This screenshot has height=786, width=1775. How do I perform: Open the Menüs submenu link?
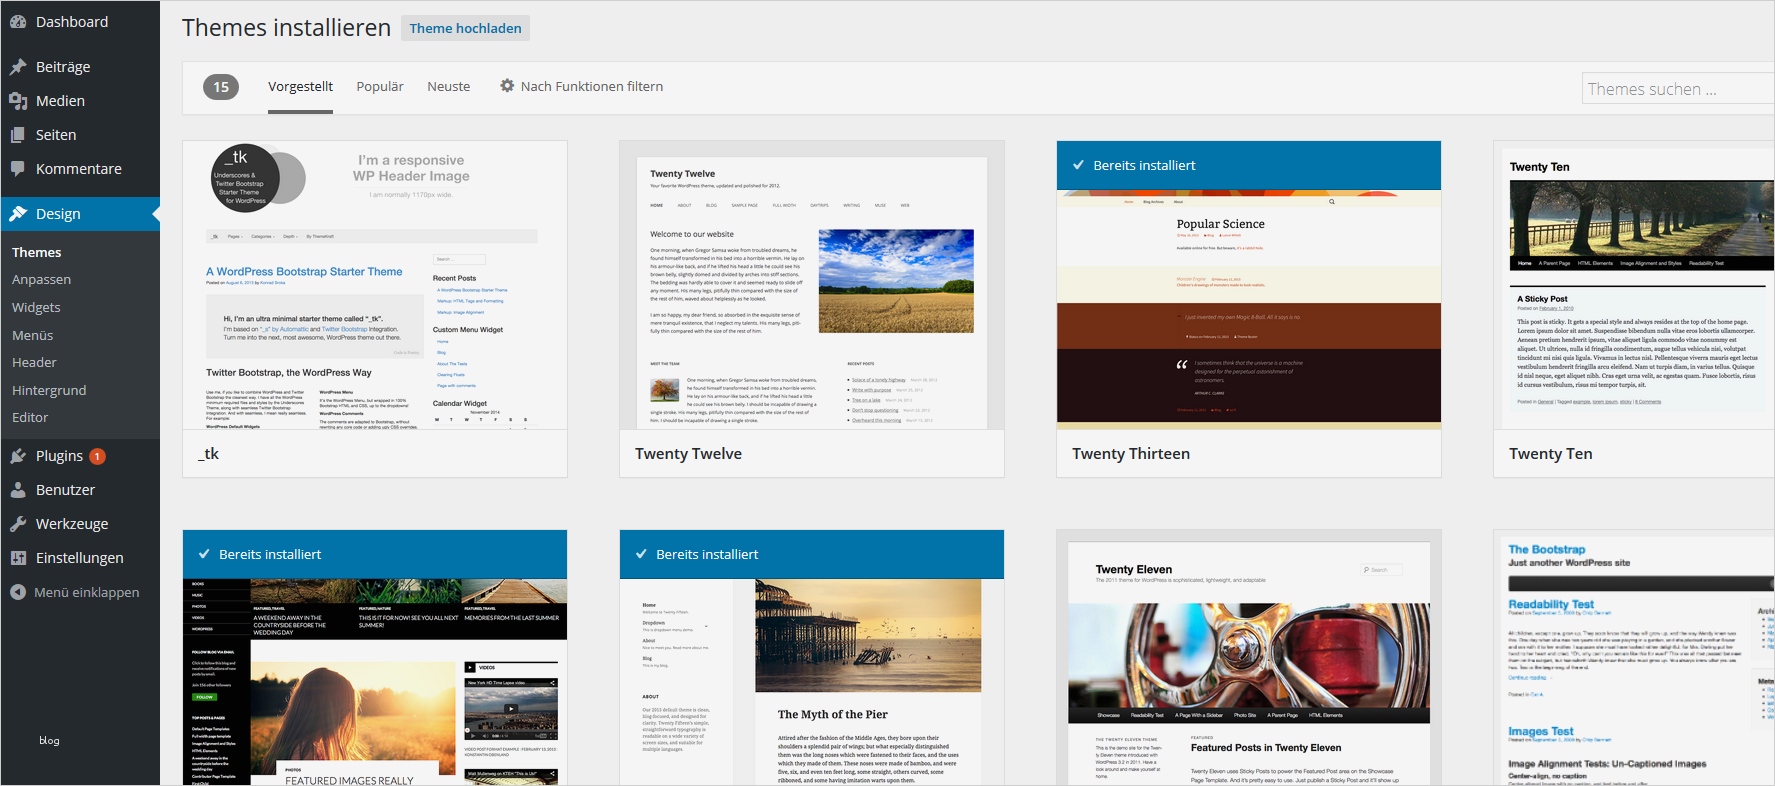click(33, 336)
